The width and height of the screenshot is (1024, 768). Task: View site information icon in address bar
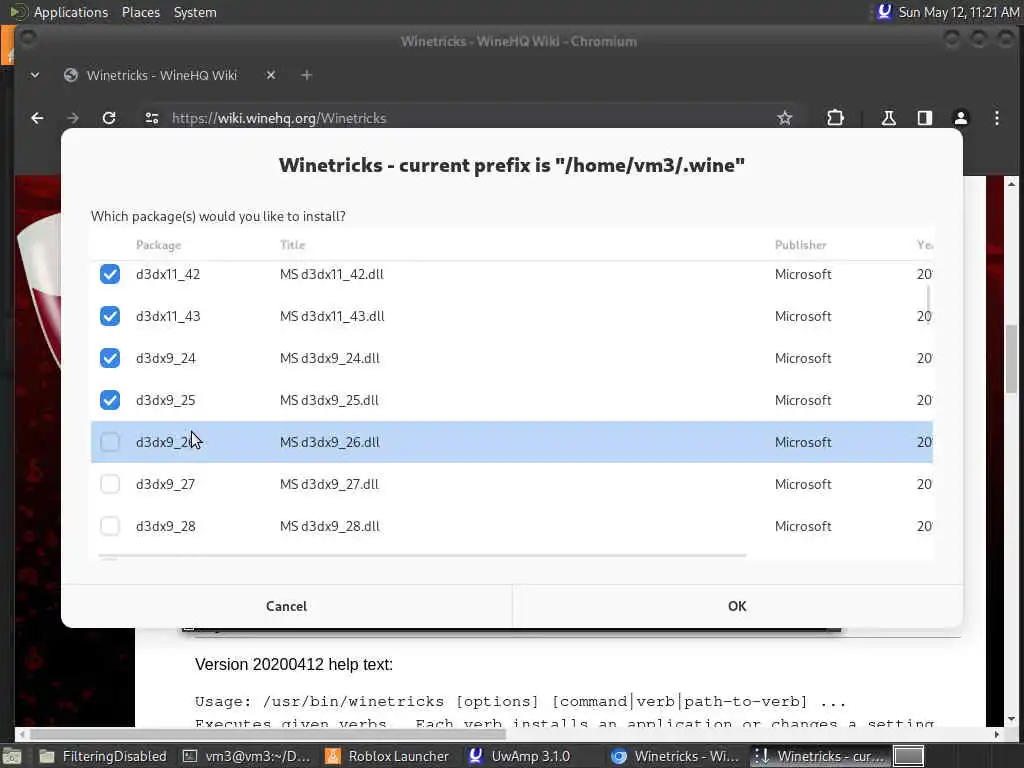pos(152,118)
